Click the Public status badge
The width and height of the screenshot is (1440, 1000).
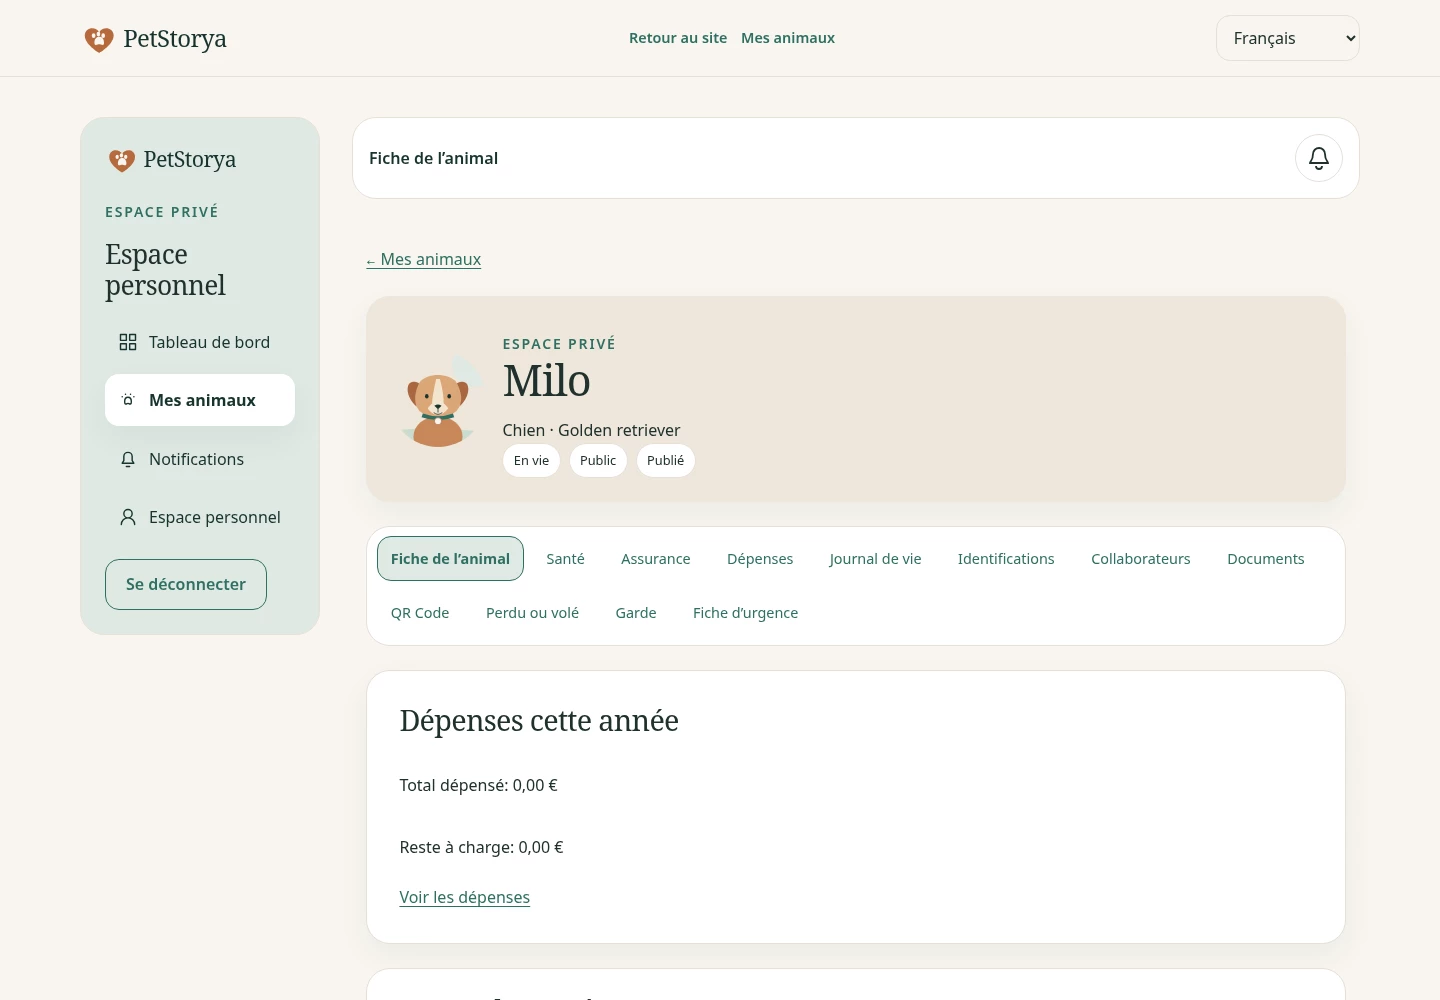pos(598,461)
